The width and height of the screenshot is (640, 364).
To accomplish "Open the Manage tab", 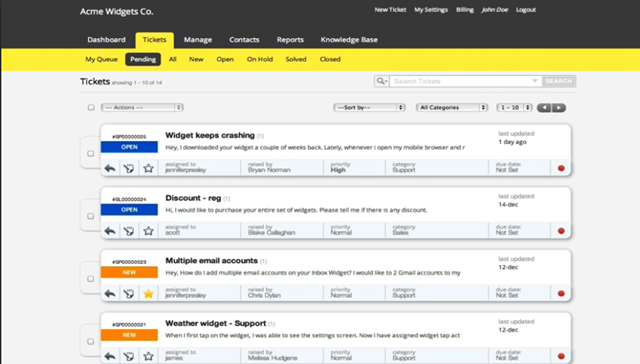I will click(x=198, y=40).
